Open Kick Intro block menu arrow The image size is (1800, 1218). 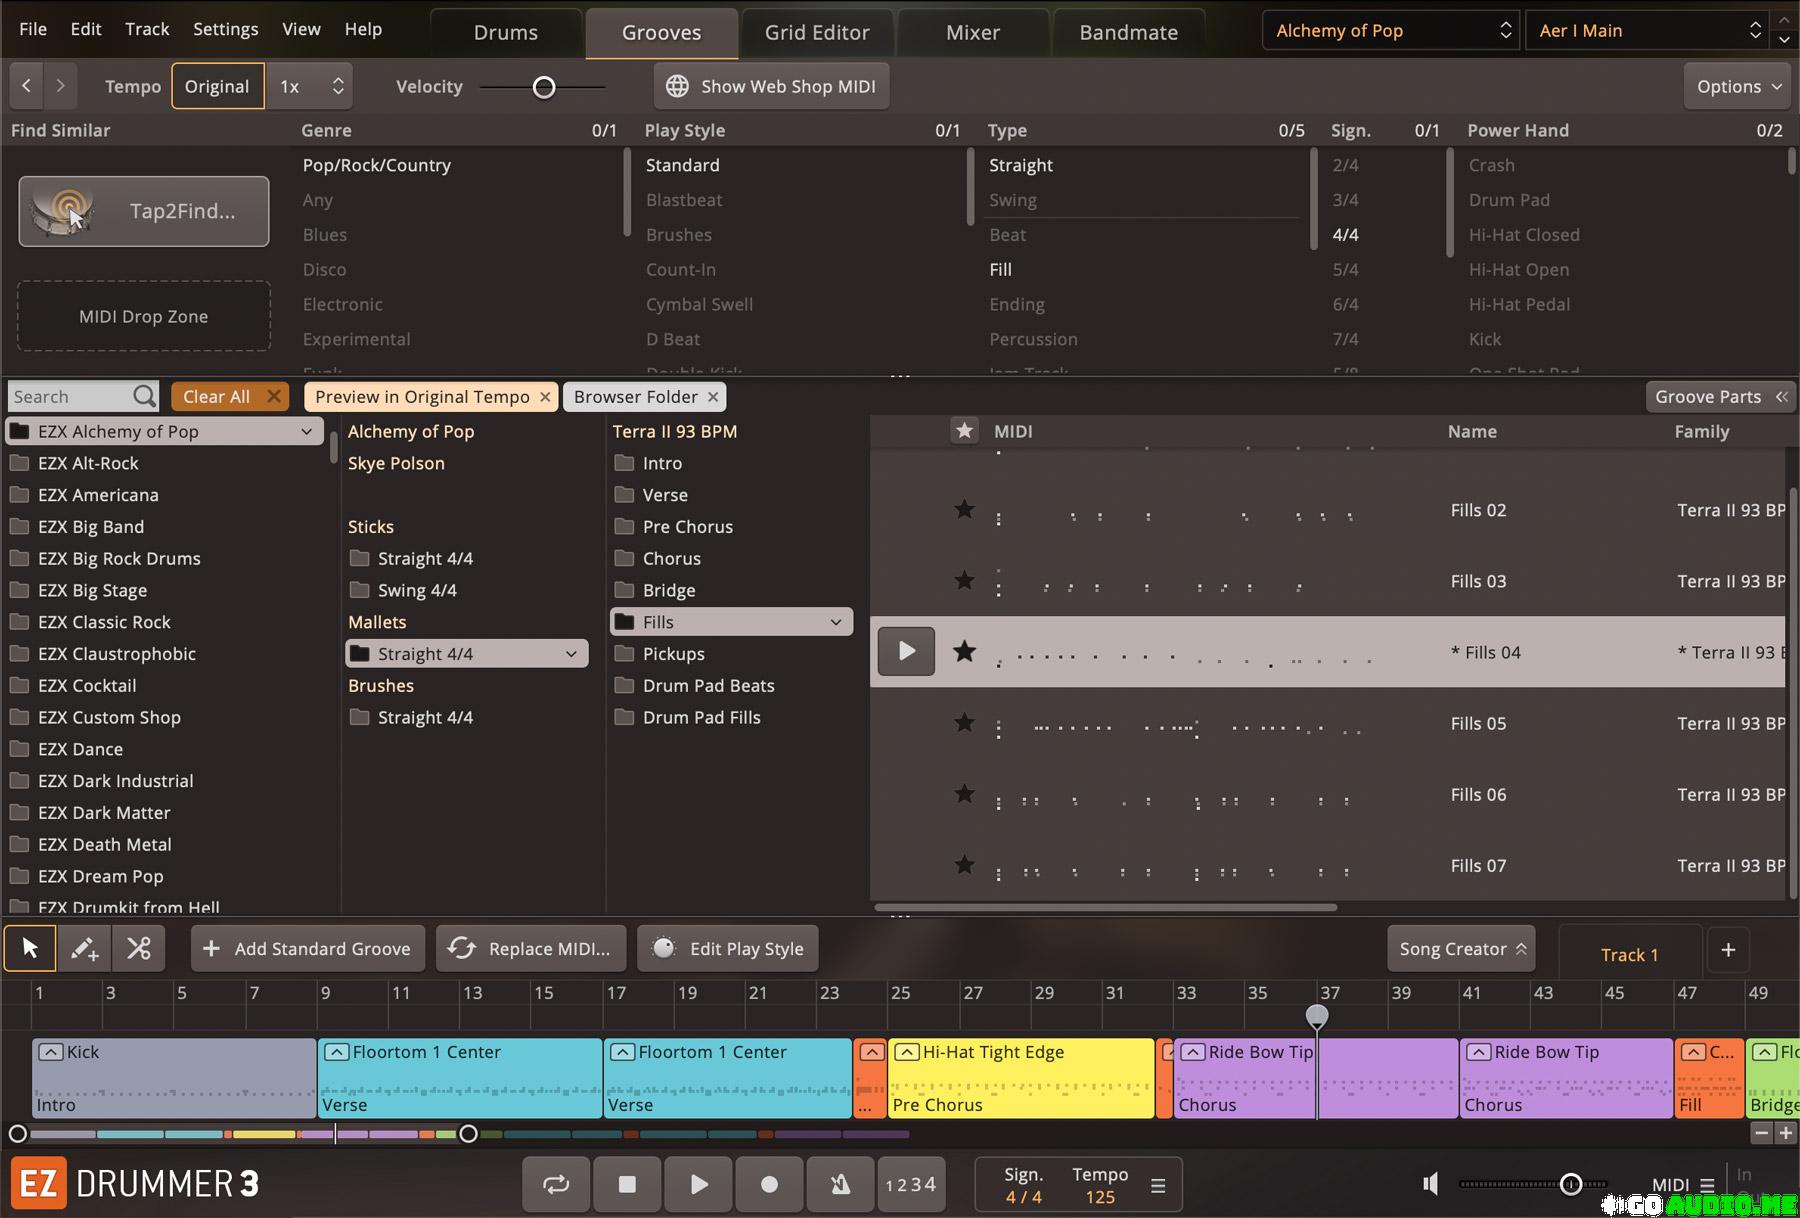coord(51,1052)
